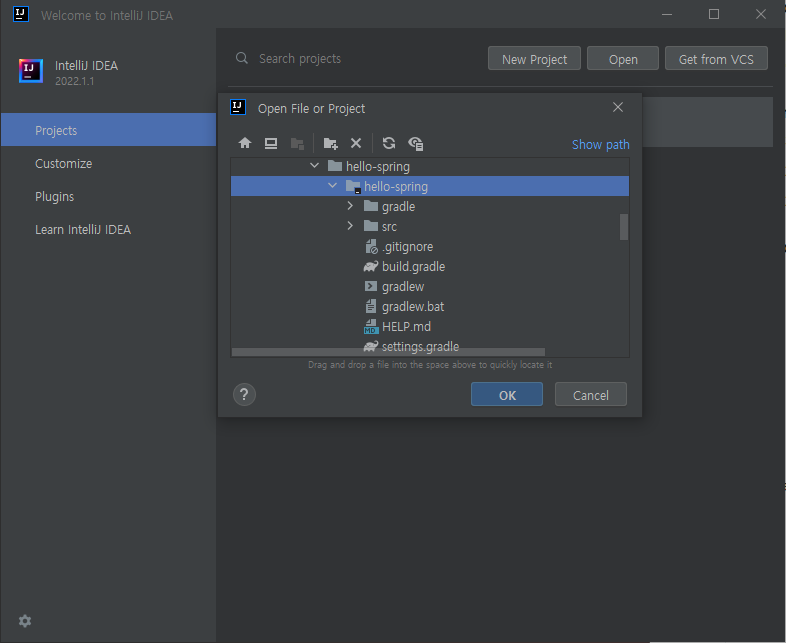Click the HELP.md markdown icon
Viewport: 786px width, 643px height.
tap(371, 327)
